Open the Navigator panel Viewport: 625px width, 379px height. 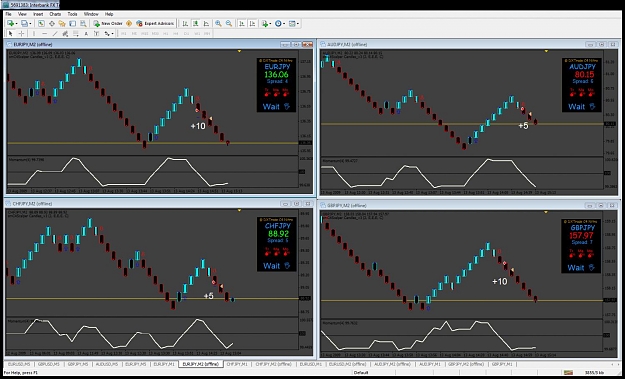click(x=62, y=24)
